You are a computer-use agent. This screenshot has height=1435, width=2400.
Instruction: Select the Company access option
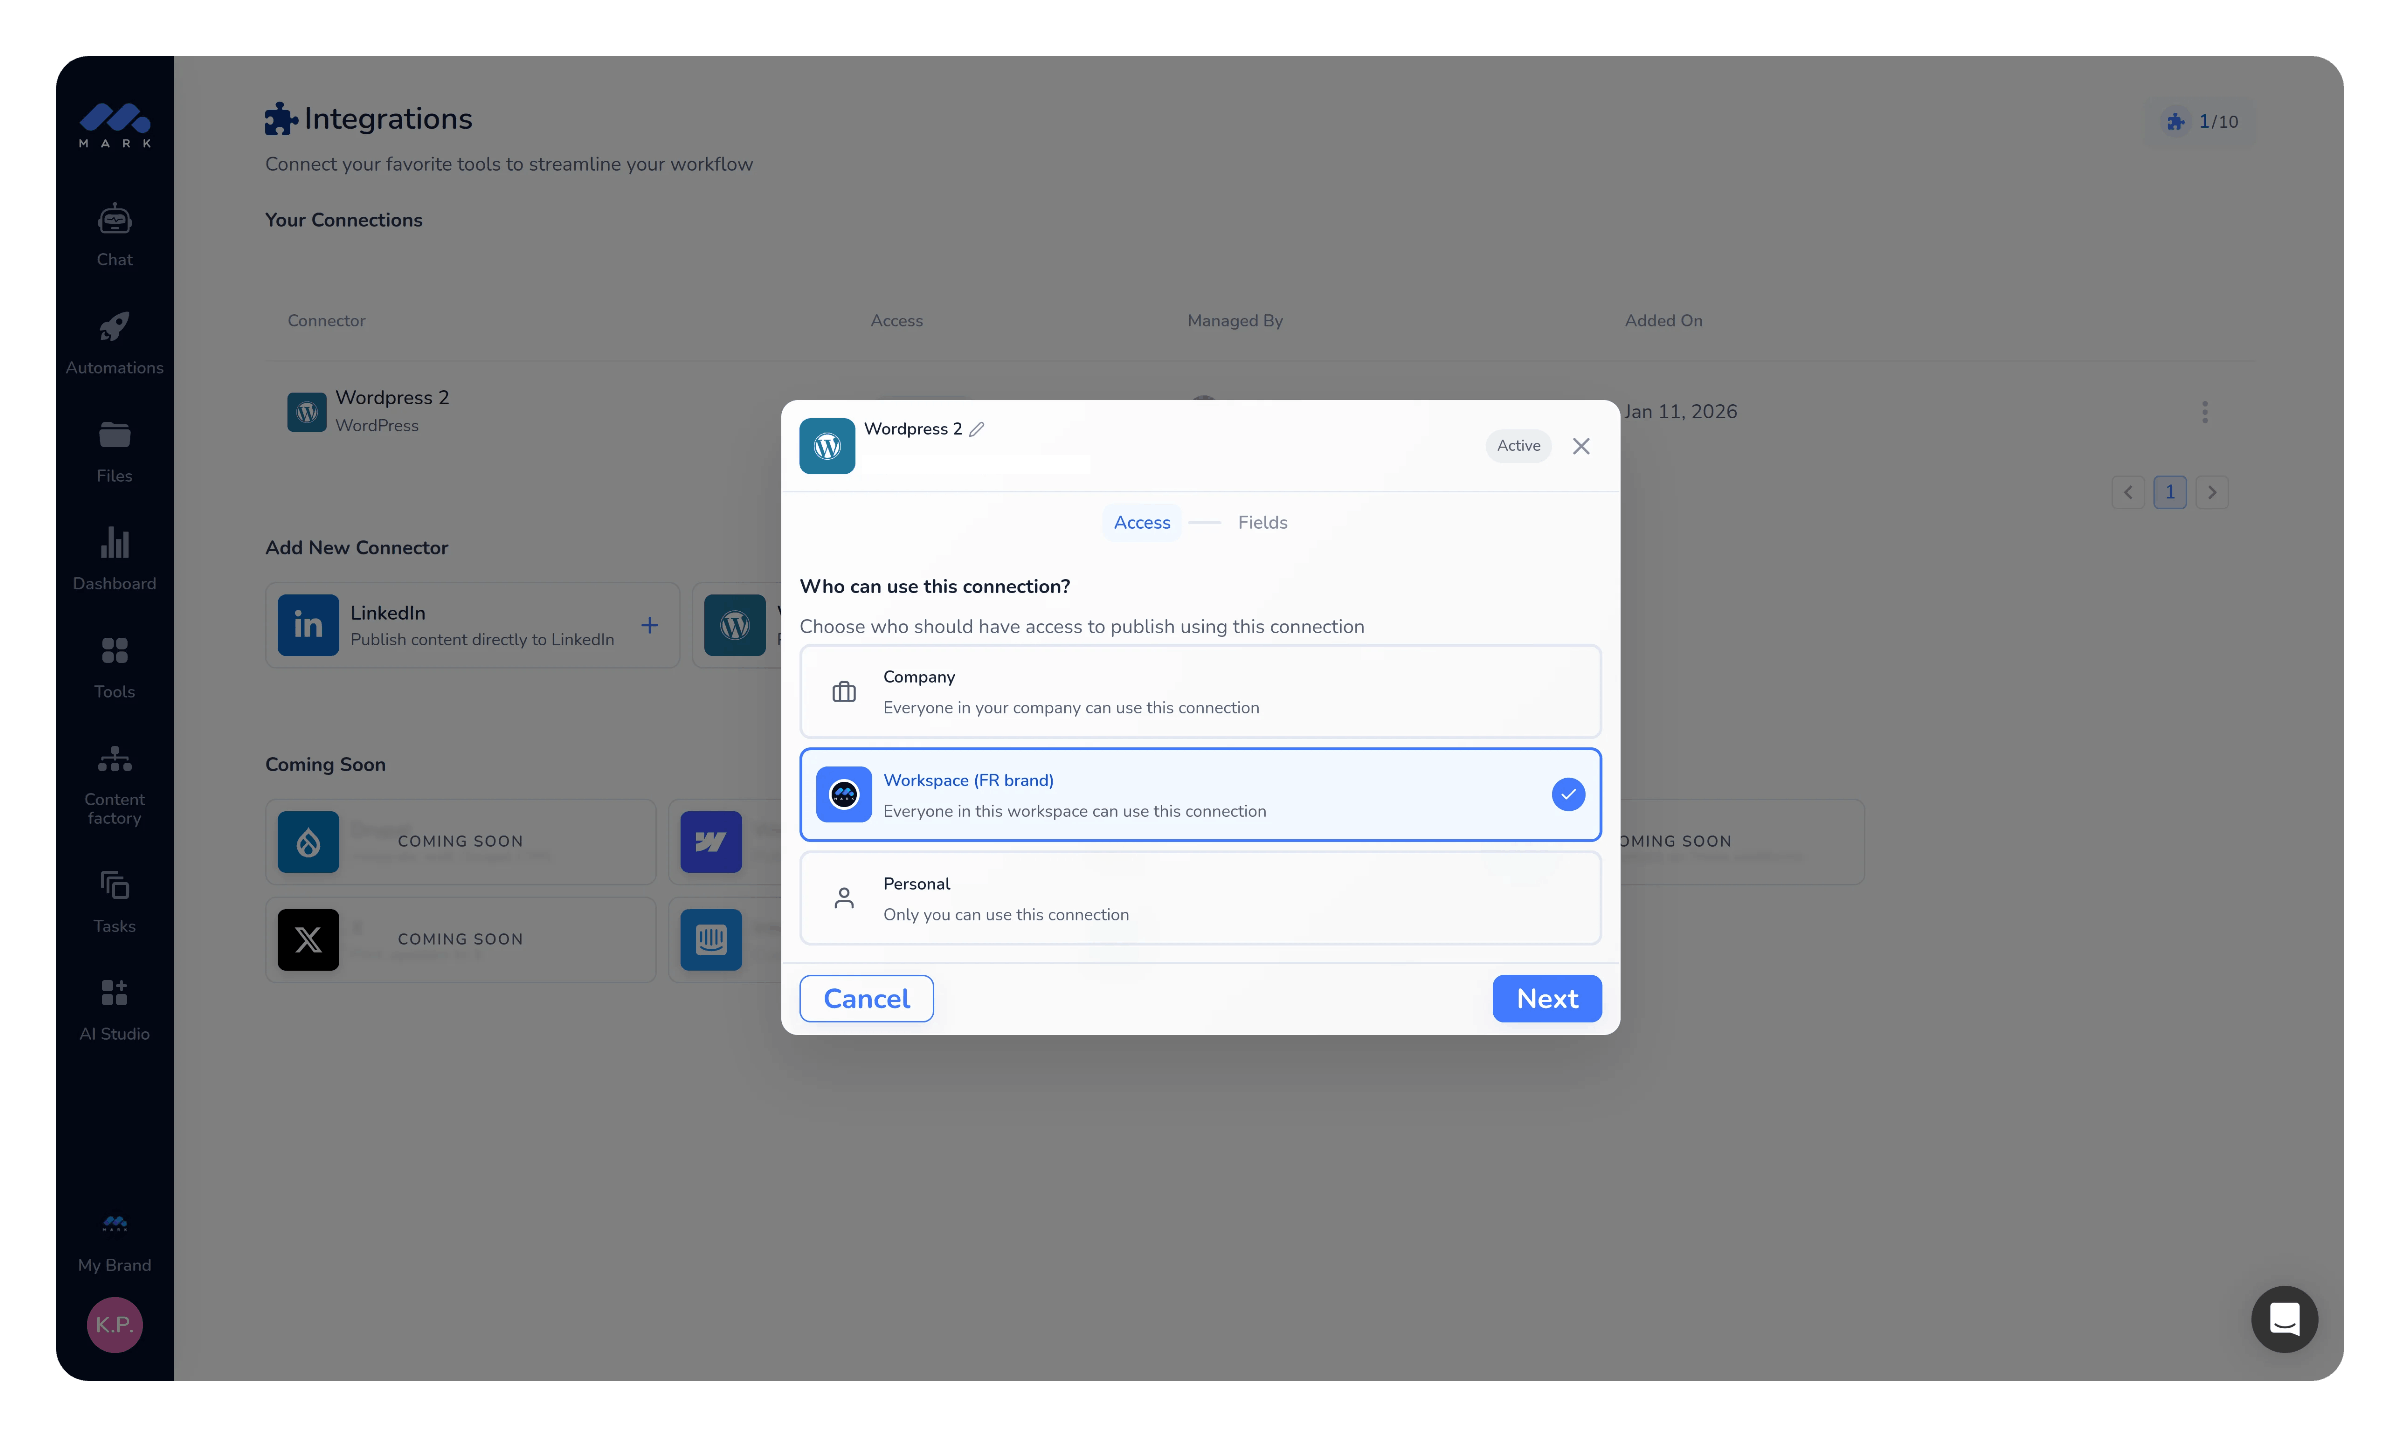tap(1200, 692)
